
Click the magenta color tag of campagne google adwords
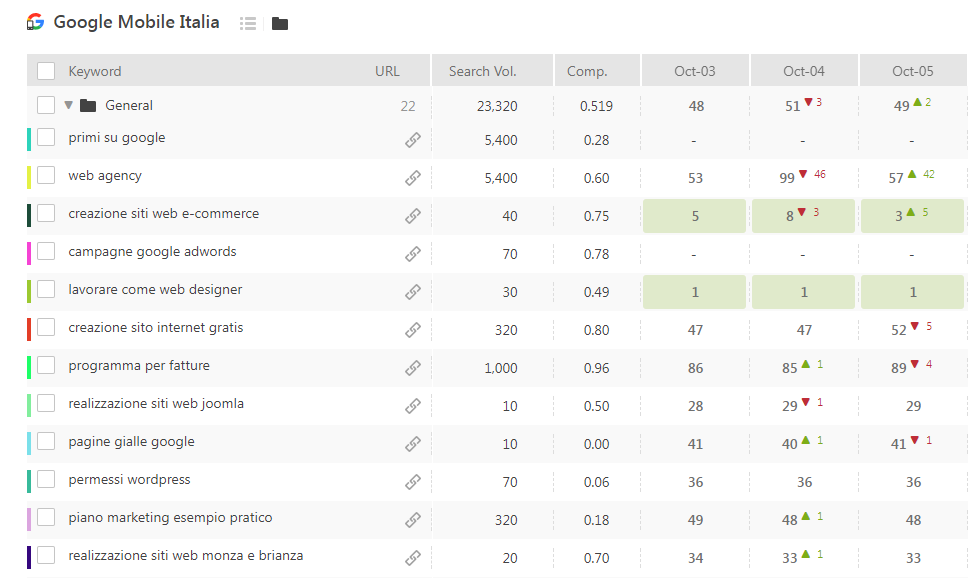click(x=29, y=253)
